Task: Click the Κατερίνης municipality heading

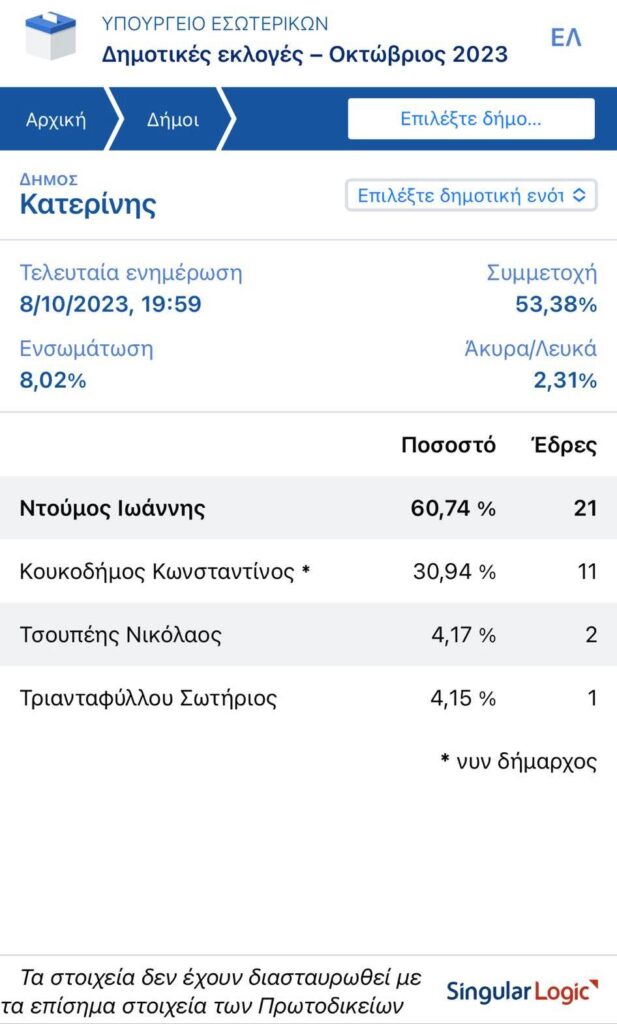Action: [x=88, y=204]
